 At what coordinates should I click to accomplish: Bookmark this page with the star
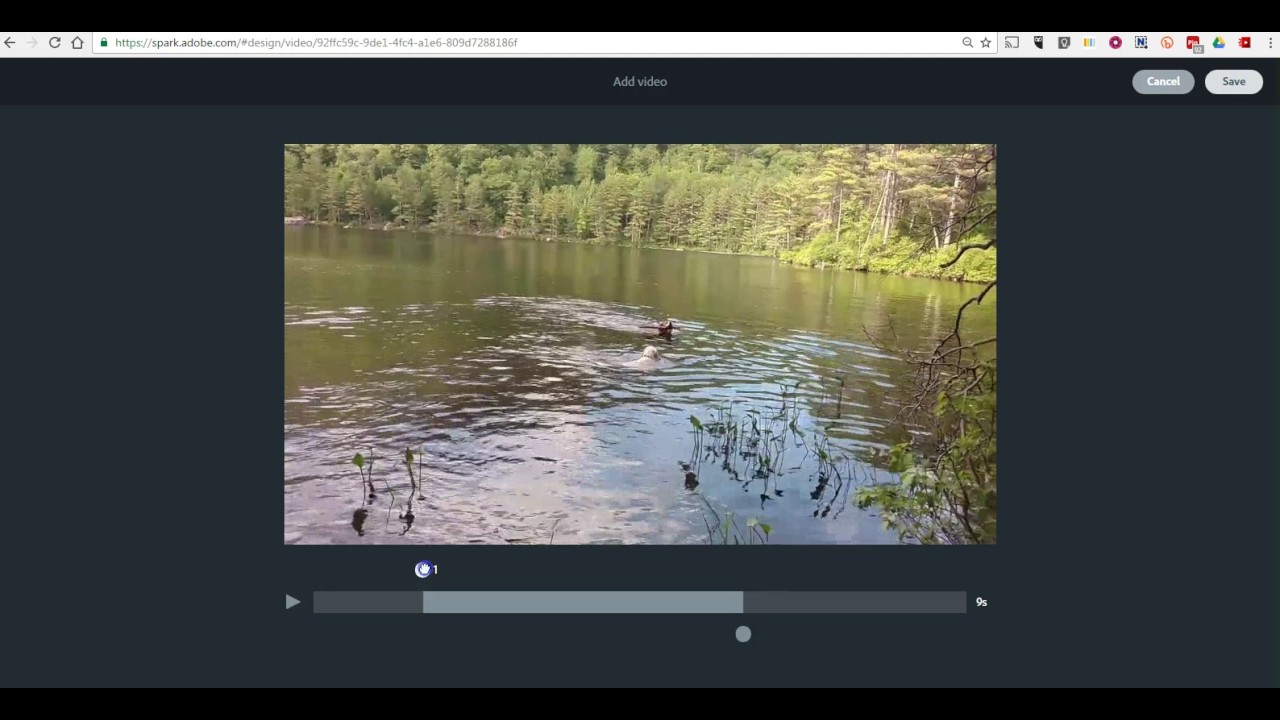pyautogui.click(x=985, y=43)
